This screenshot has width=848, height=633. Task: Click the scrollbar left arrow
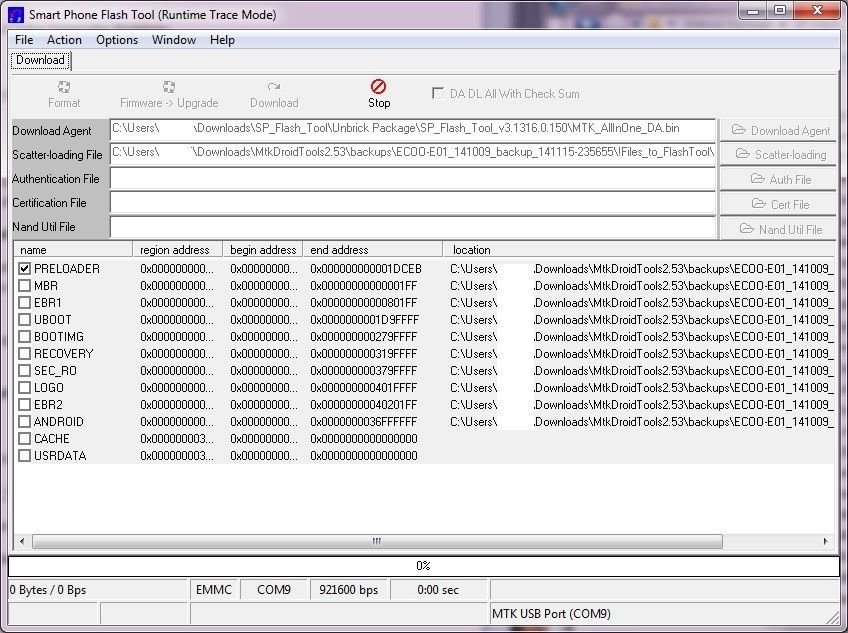[22, 541]
